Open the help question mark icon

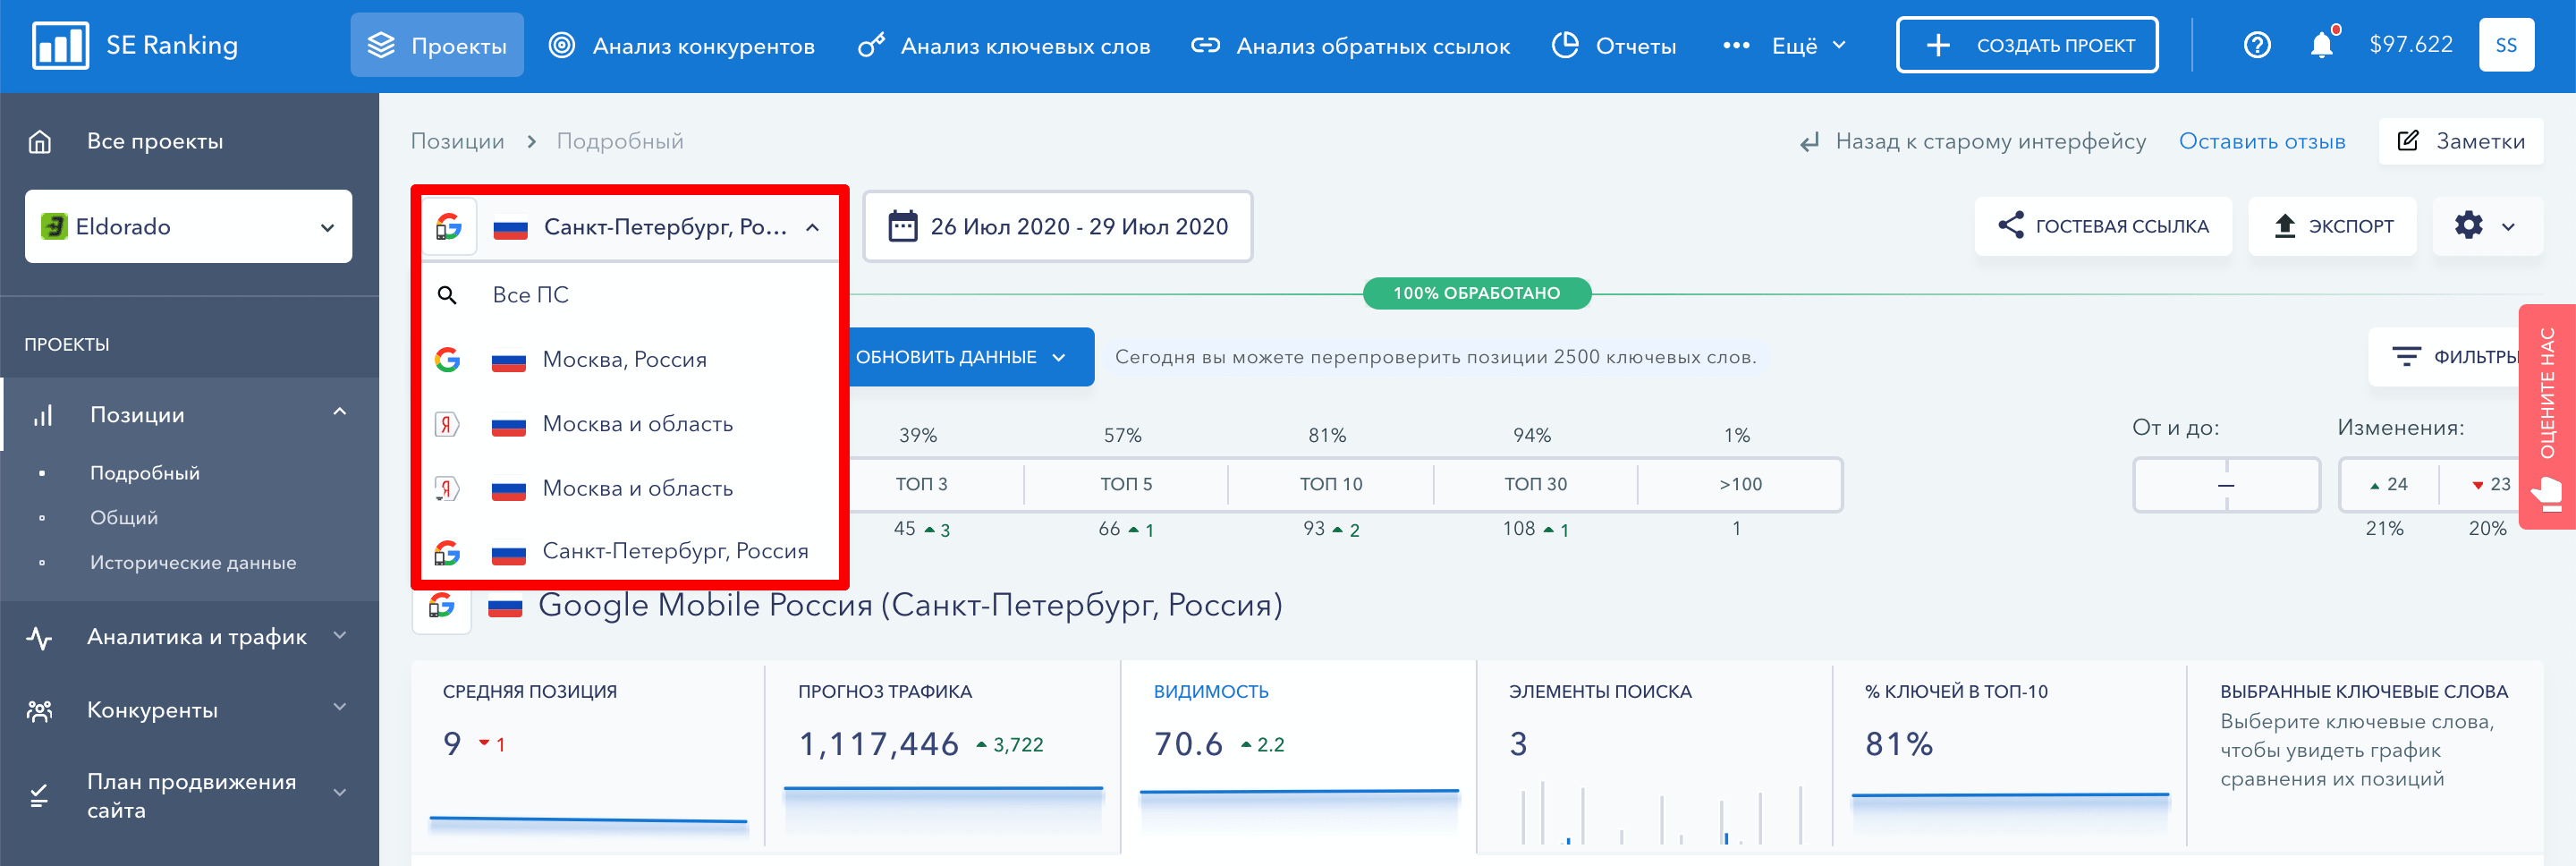(x=2257, y=45)
